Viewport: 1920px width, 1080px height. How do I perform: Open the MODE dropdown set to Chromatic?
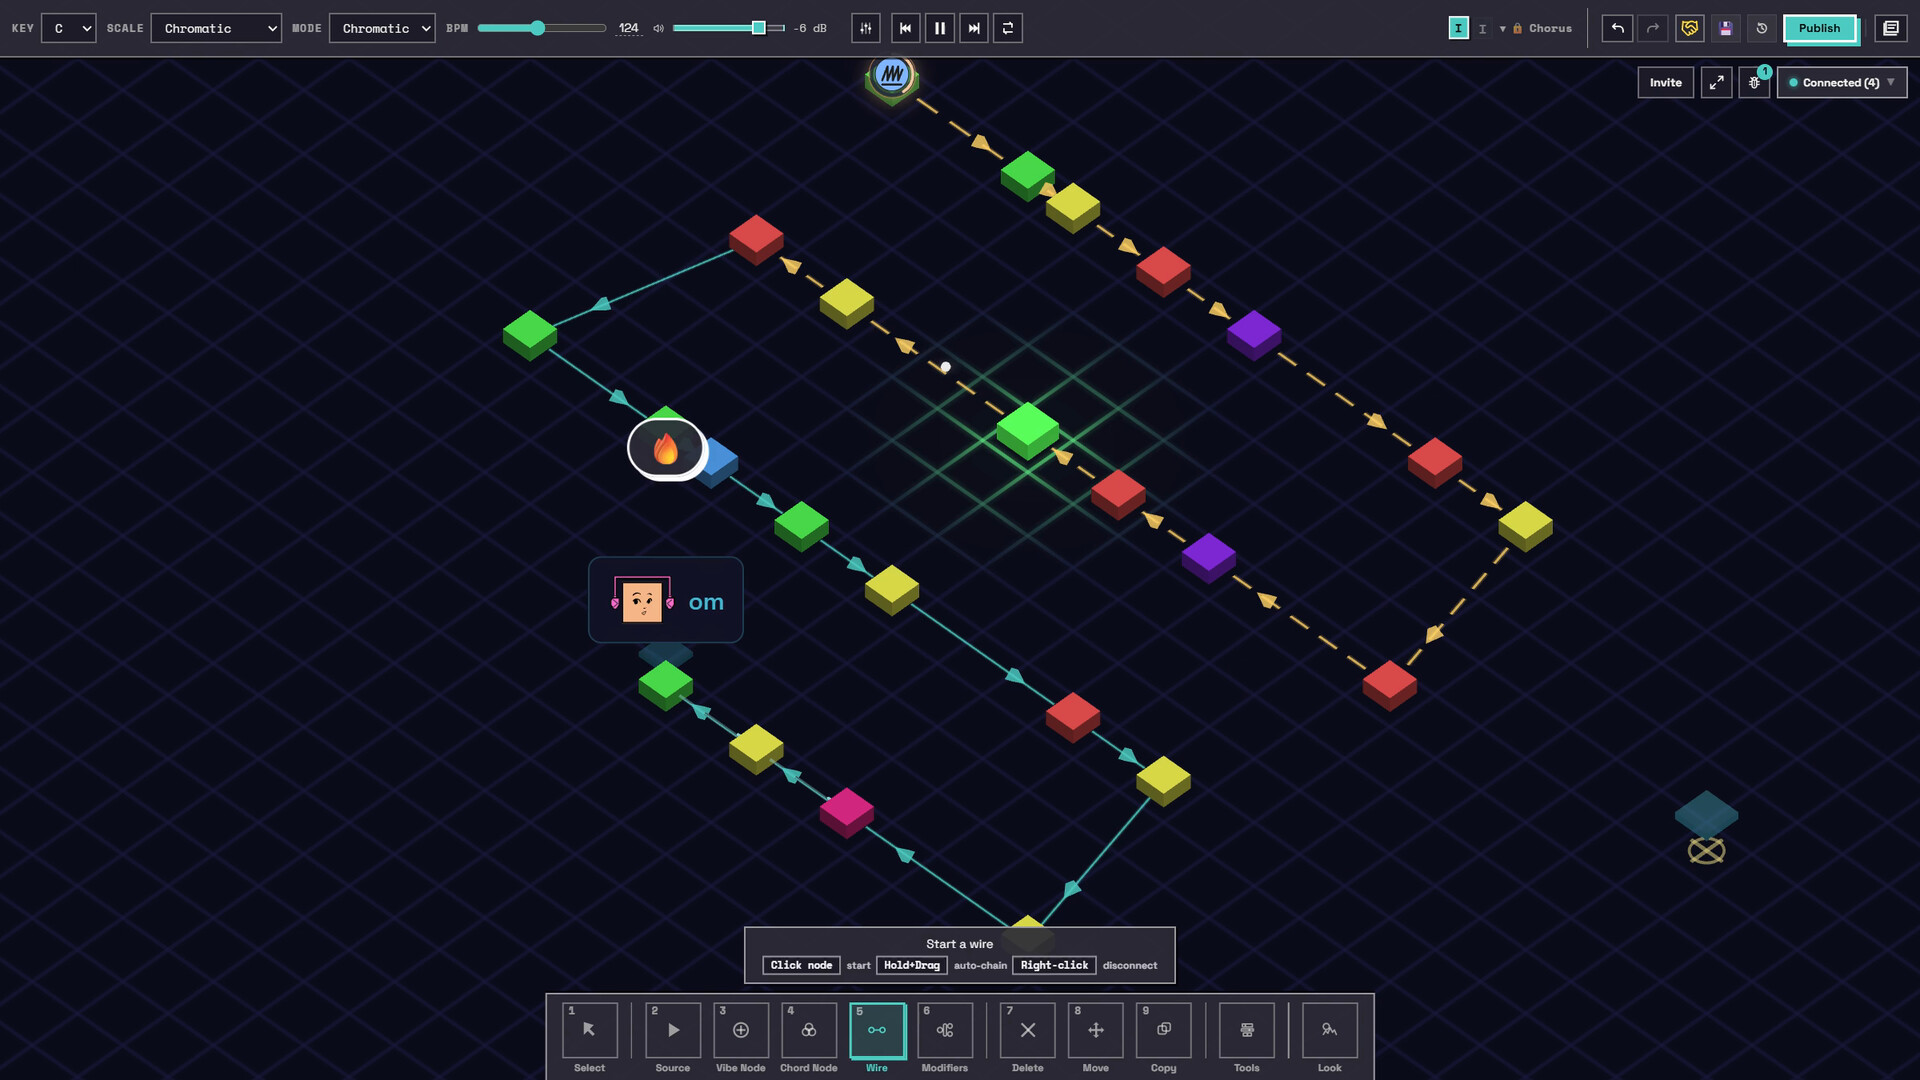(382, 28)
